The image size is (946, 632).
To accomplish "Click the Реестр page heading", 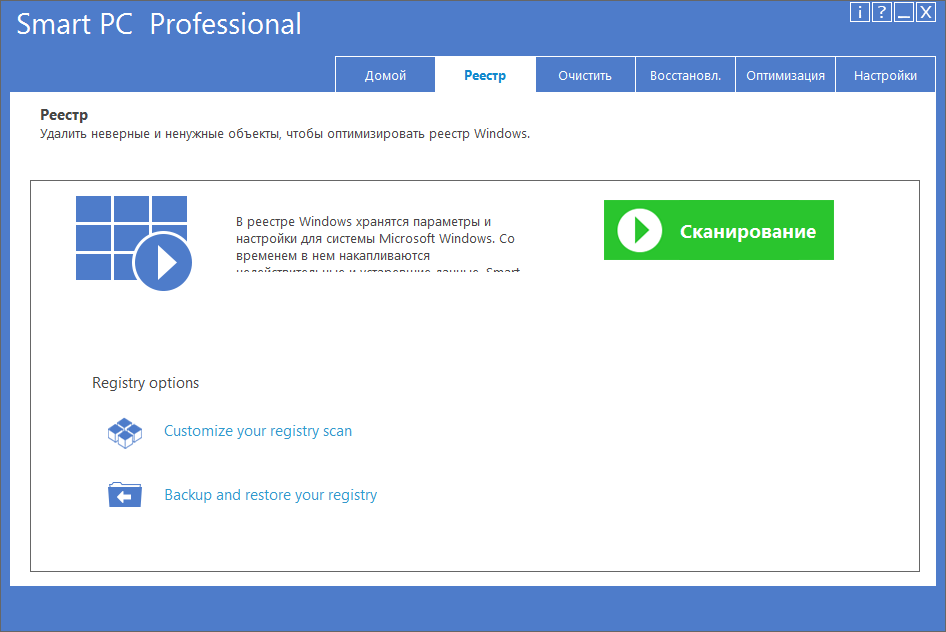I will [x=64, y=115].
